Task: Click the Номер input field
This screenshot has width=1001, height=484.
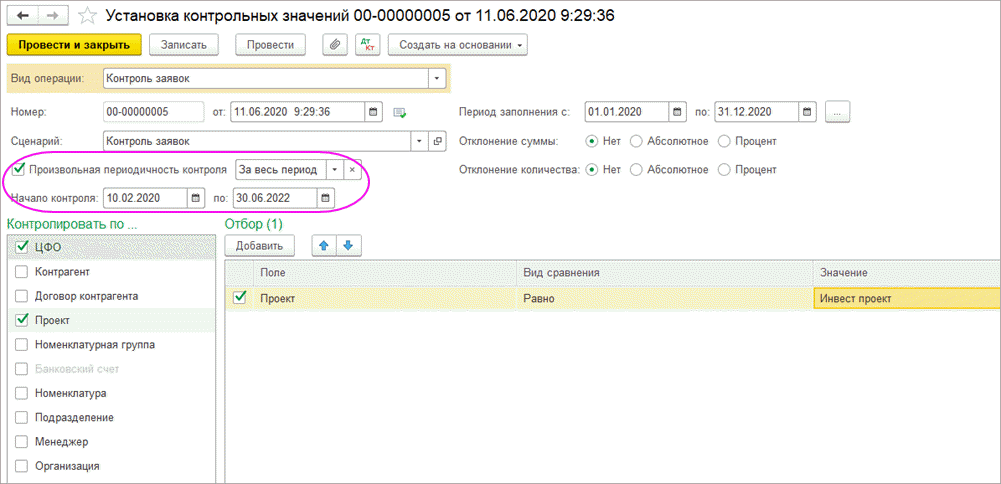Action: click(x=152, y=112)
